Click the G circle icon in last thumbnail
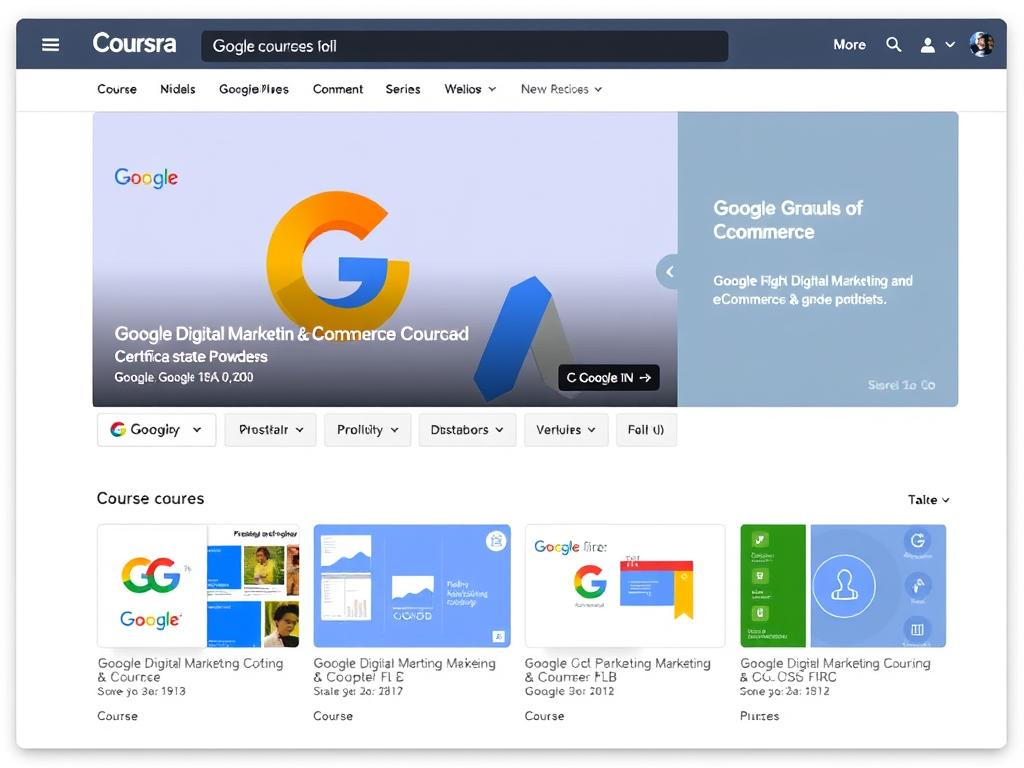Viewport: 1024px width, 768px height. 918,540
